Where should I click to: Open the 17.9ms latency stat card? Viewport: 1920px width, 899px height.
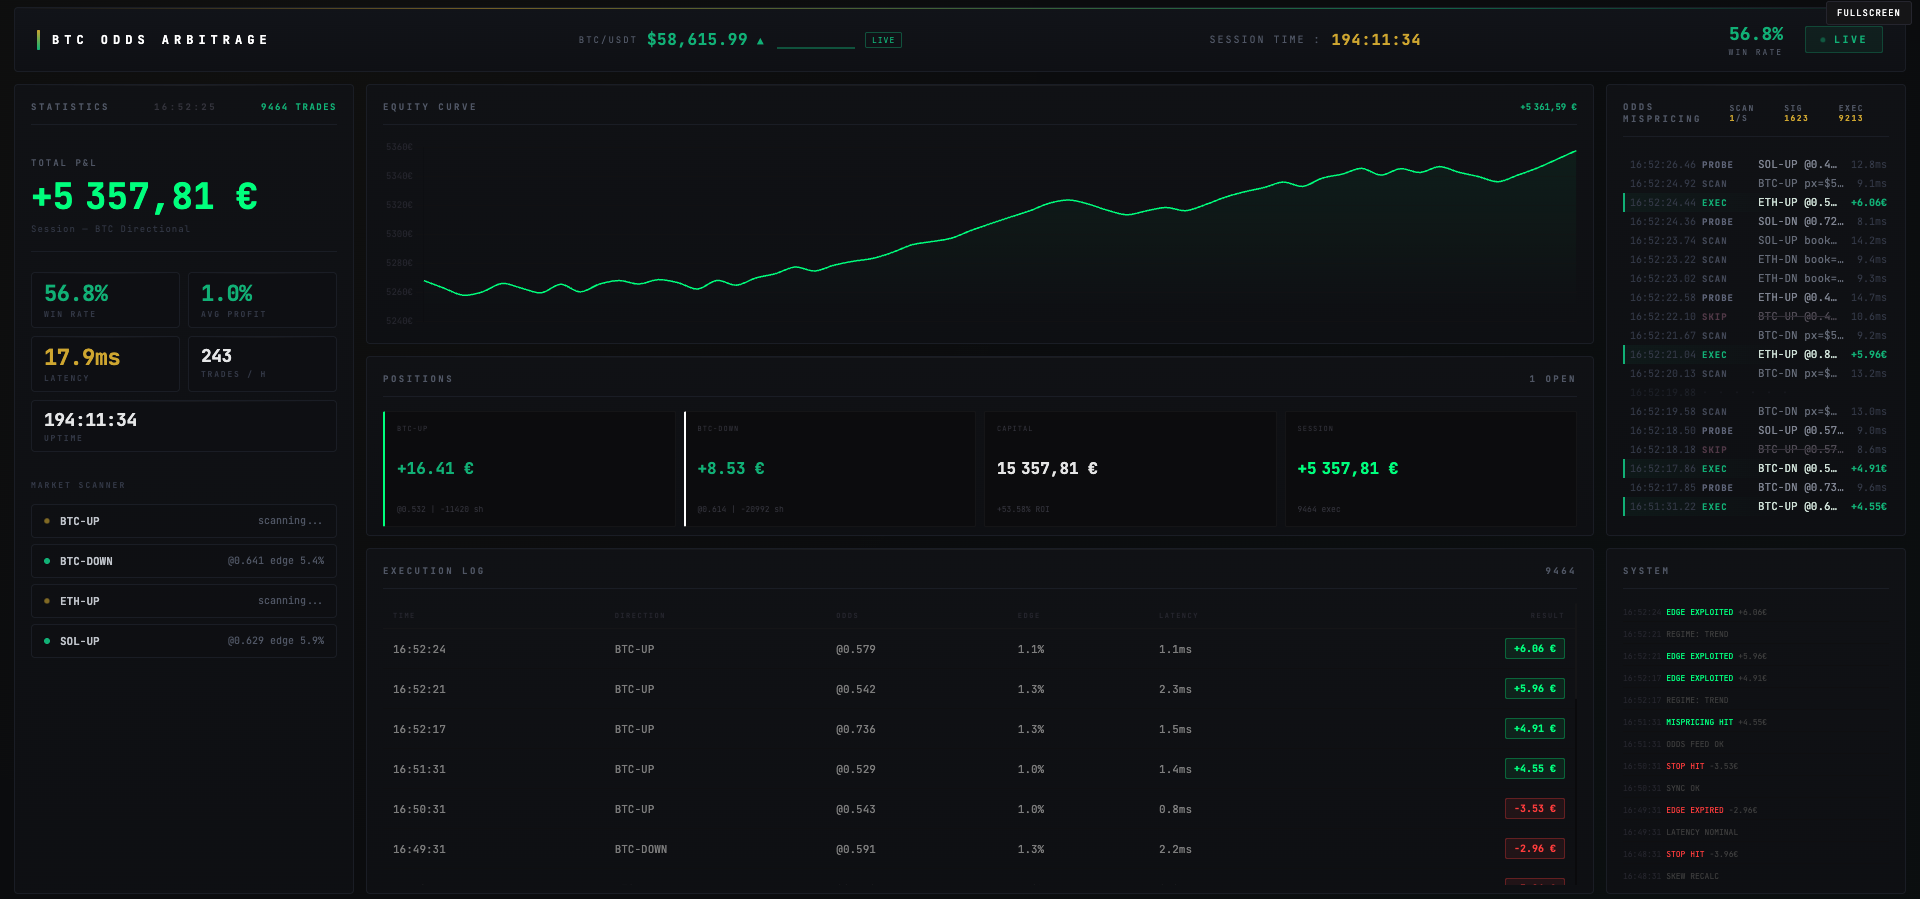(x=105, y=364)
